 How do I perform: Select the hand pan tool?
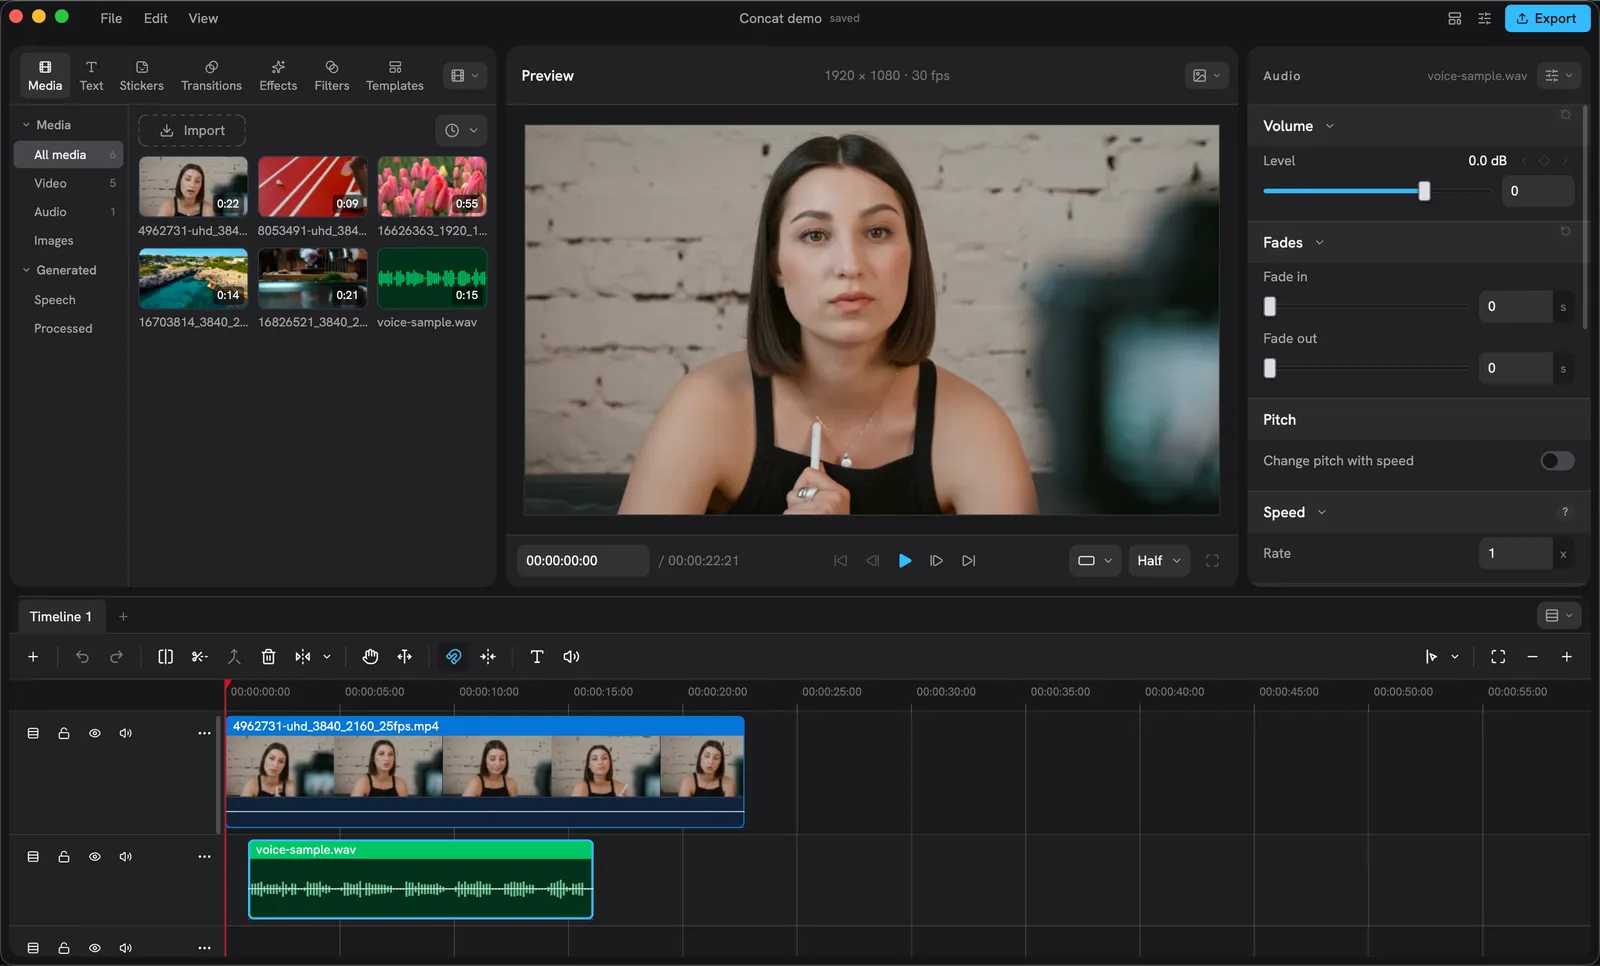pos(370,657)
